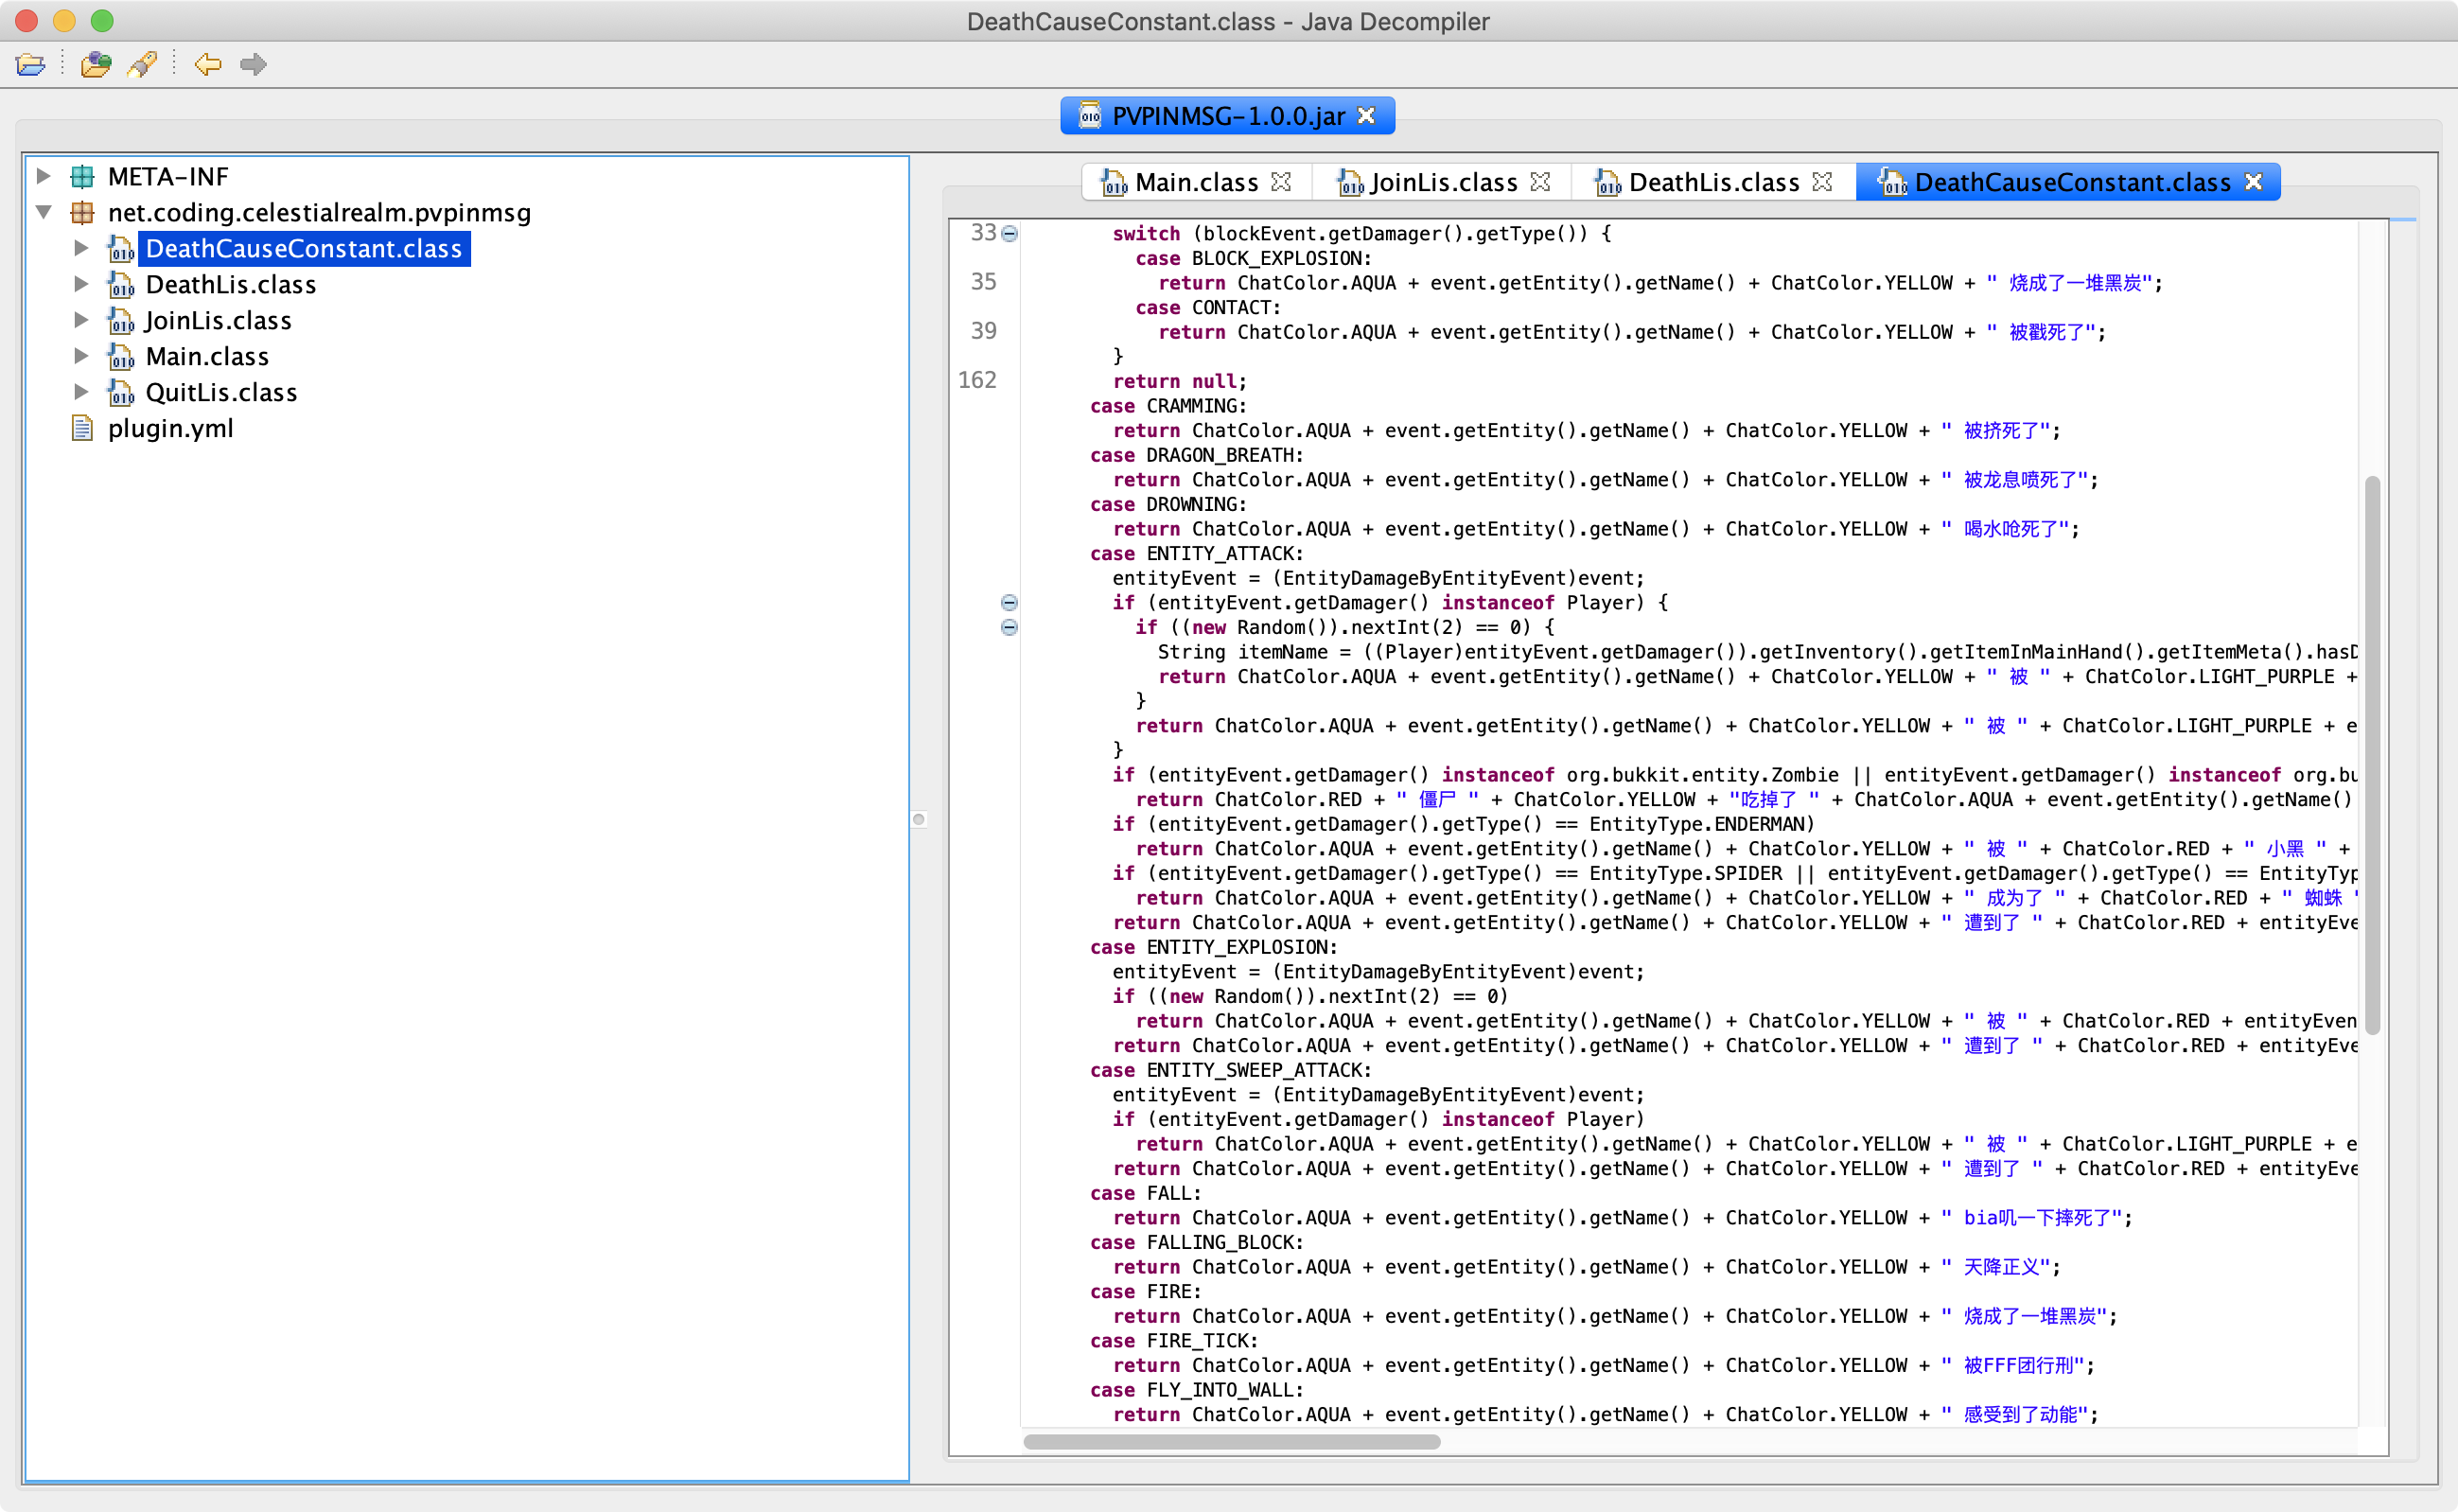The height and width of the screenshot is (1512, 2458).
Task: Collapse the net.coding.celestialrealm.pvpinmsg package
Action: pos(44,213)
